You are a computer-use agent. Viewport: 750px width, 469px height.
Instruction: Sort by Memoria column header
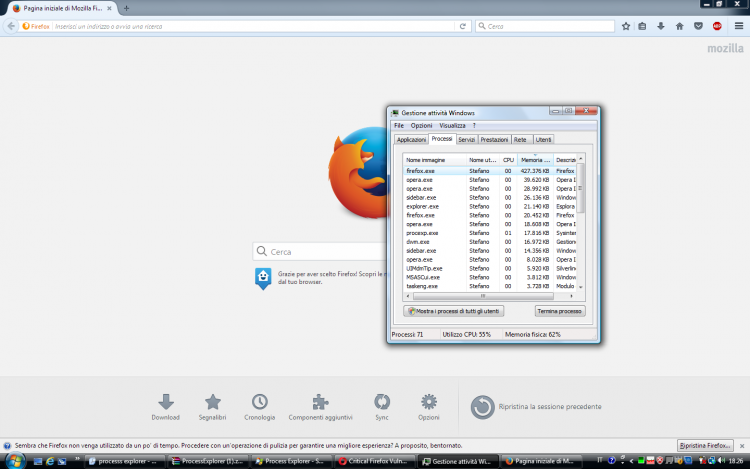pos(535,160)
